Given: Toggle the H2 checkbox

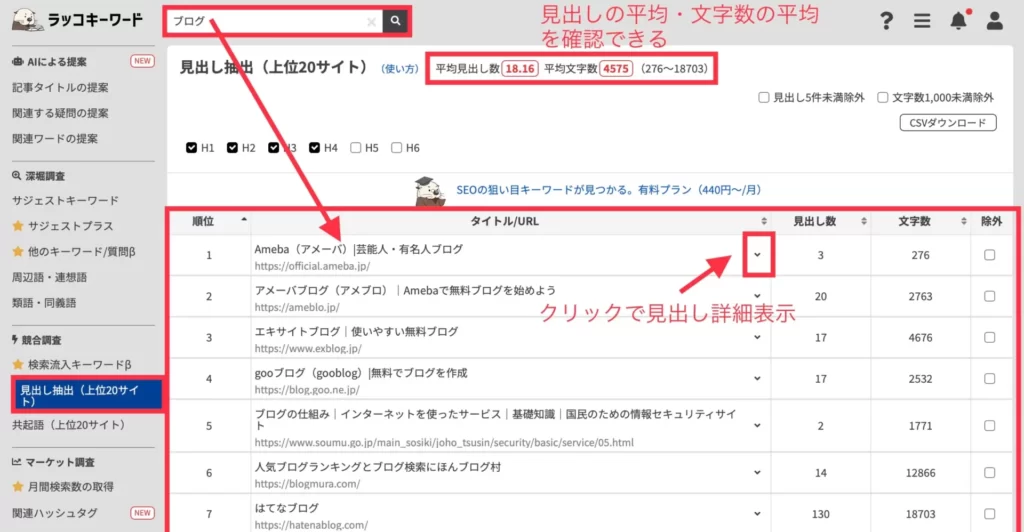Looking at the screenshot, I should [x=232, y=148].
